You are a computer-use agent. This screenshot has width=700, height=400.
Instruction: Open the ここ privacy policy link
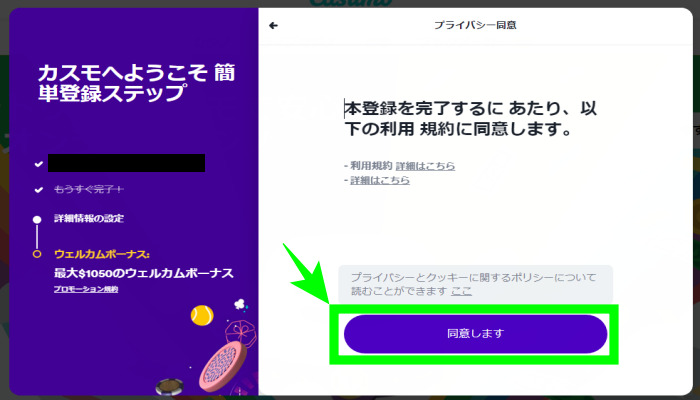(462, 292)
